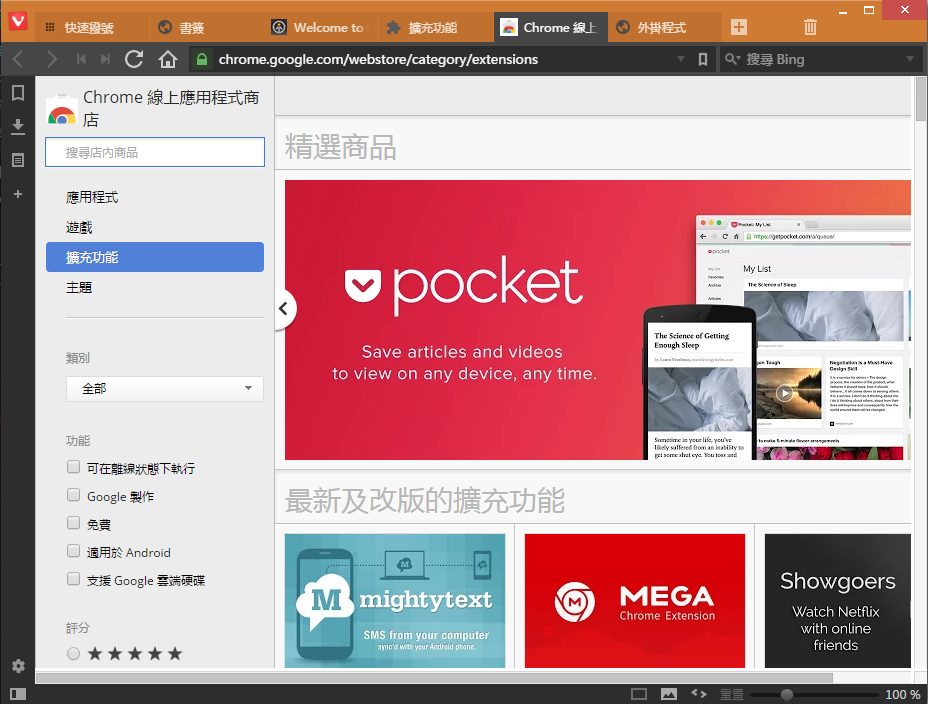Go to the home page
Screen dimensions: 928x704
coord(168,59)
